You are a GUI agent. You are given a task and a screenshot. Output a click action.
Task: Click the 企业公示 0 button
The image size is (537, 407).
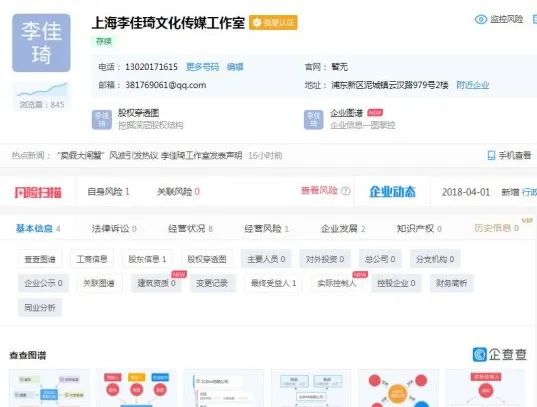point(43,283)
